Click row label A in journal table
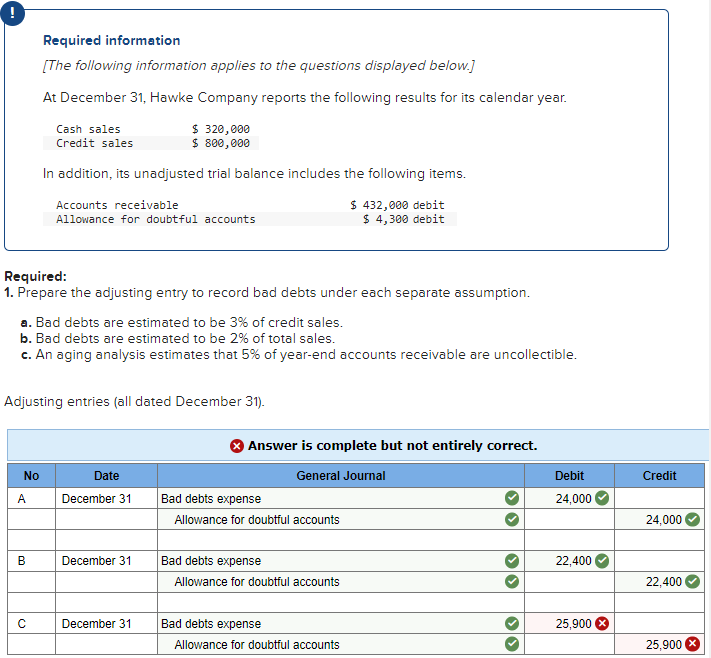This screenshot has height=658, width=711. (x=21, y=499)
